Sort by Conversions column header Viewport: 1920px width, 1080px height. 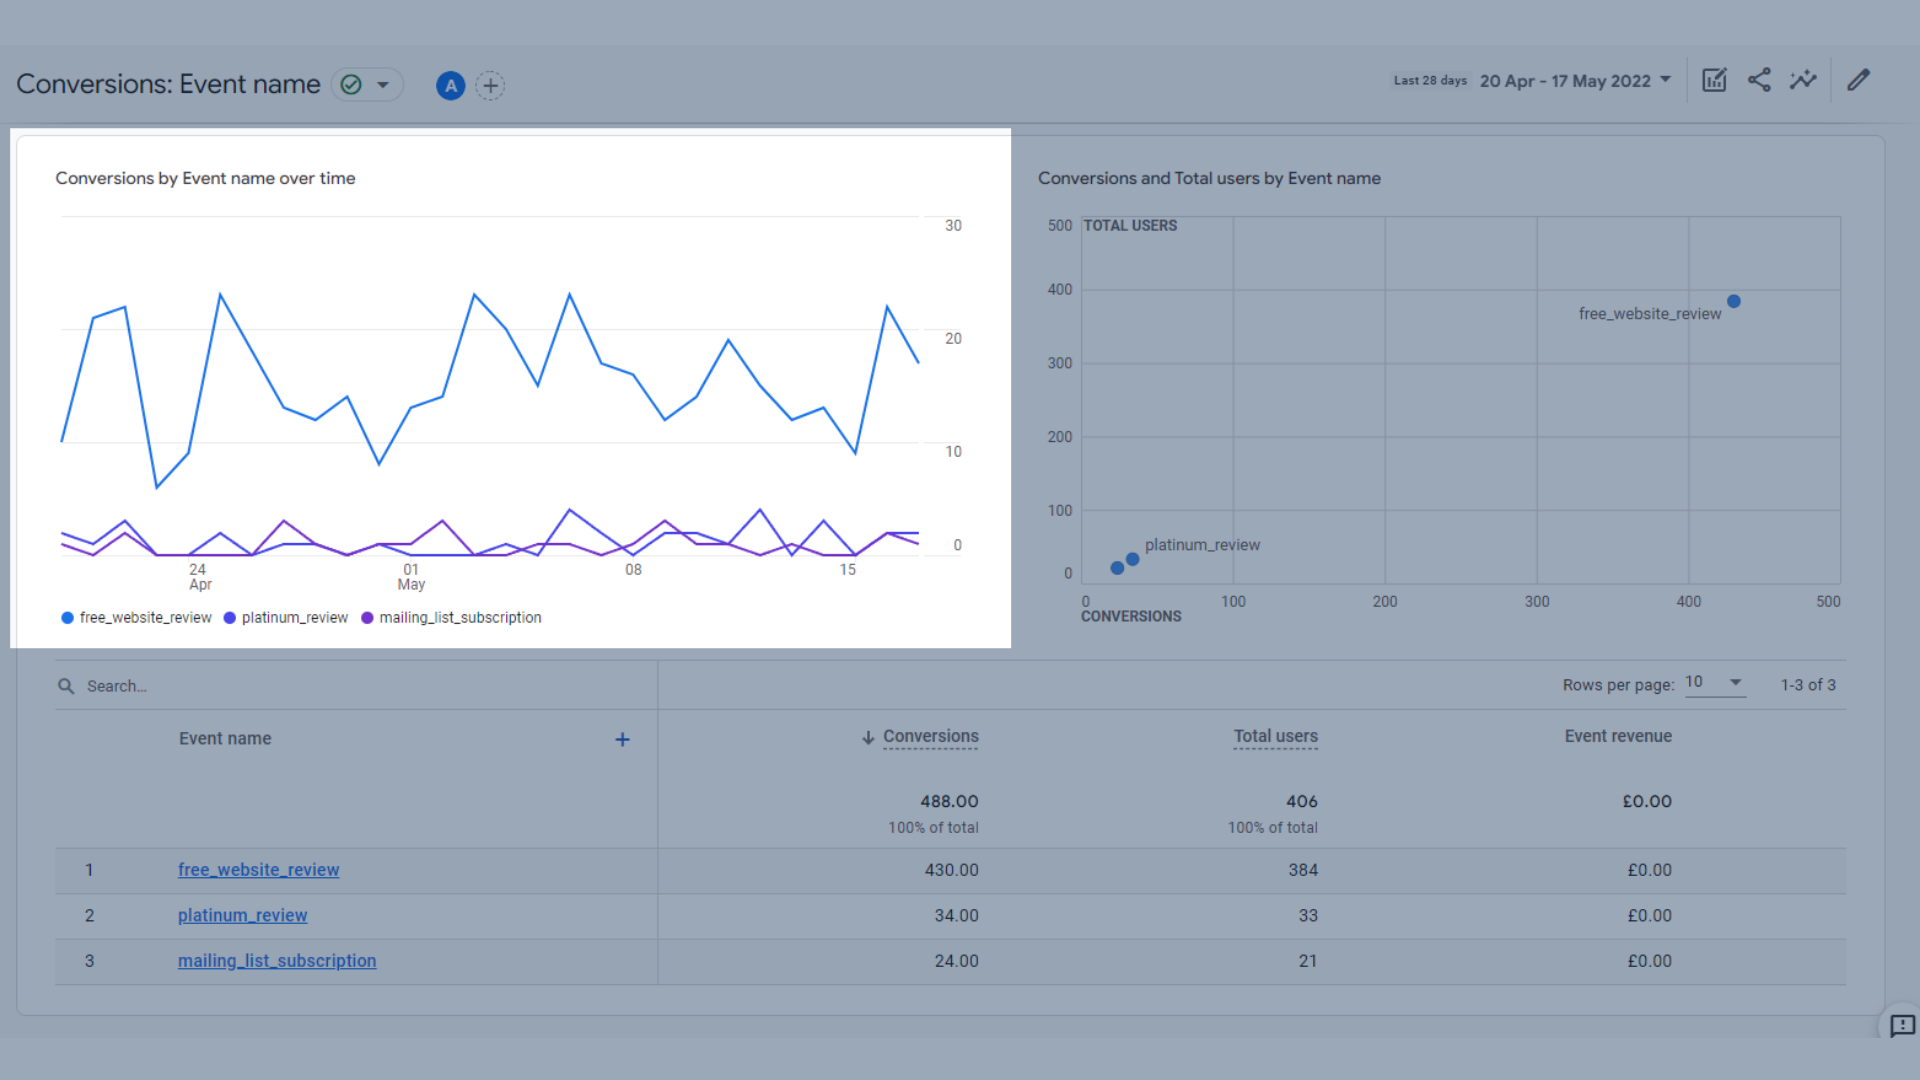tap(930, 737)
